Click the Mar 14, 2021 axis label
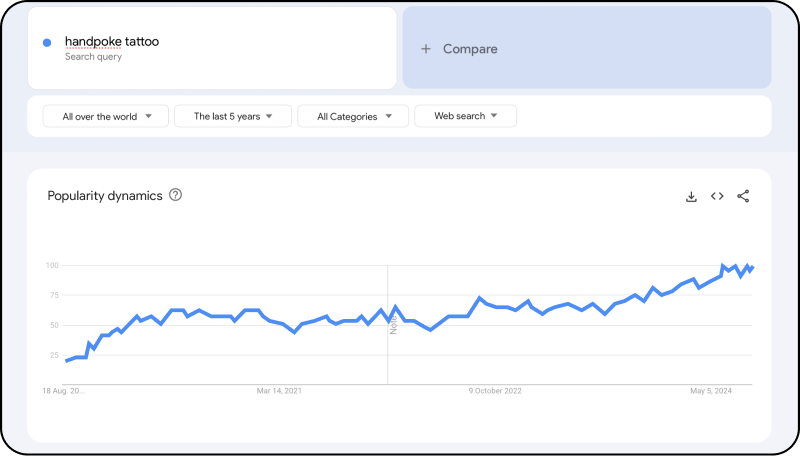This screenshot has height=456, width=800. (279, 391)
